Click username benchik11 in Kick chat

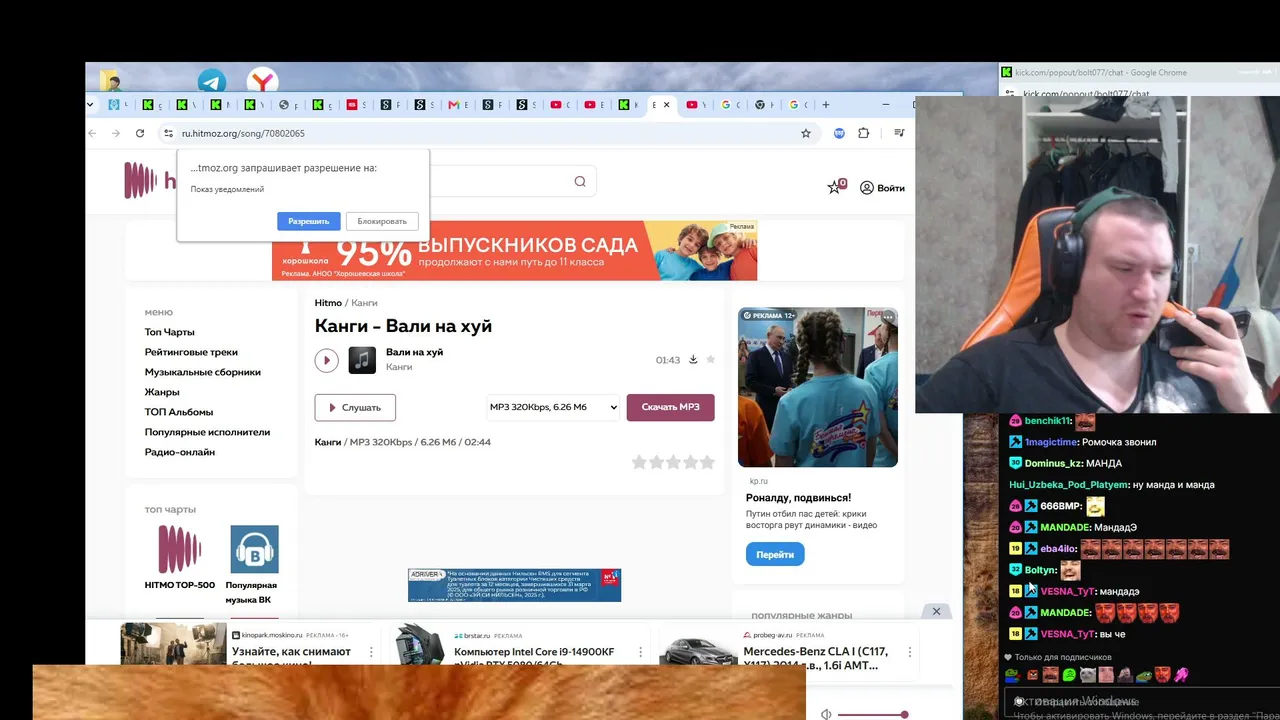[1048, 421]
